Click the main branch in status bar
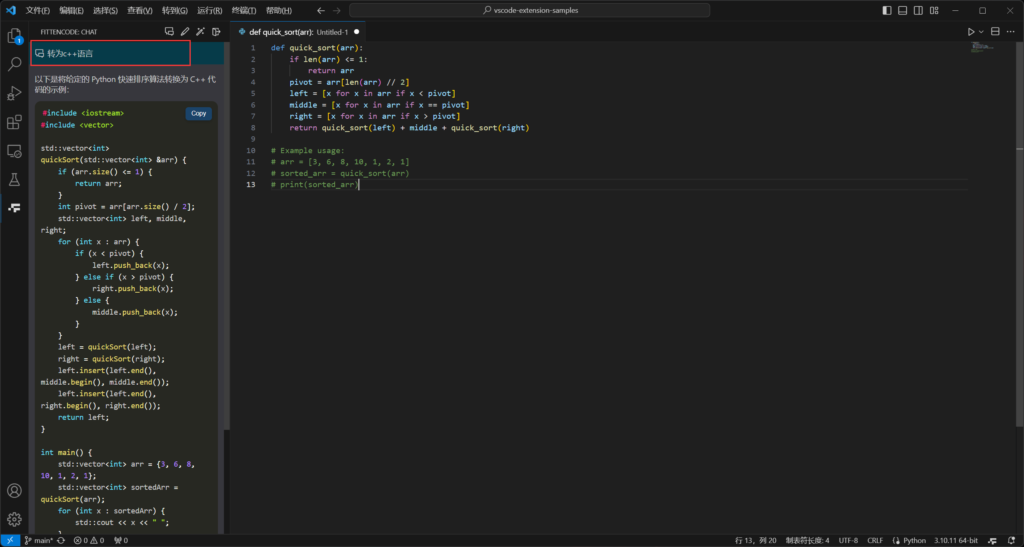Viewport: 1024px width, 547px height. tap(38, 540)
